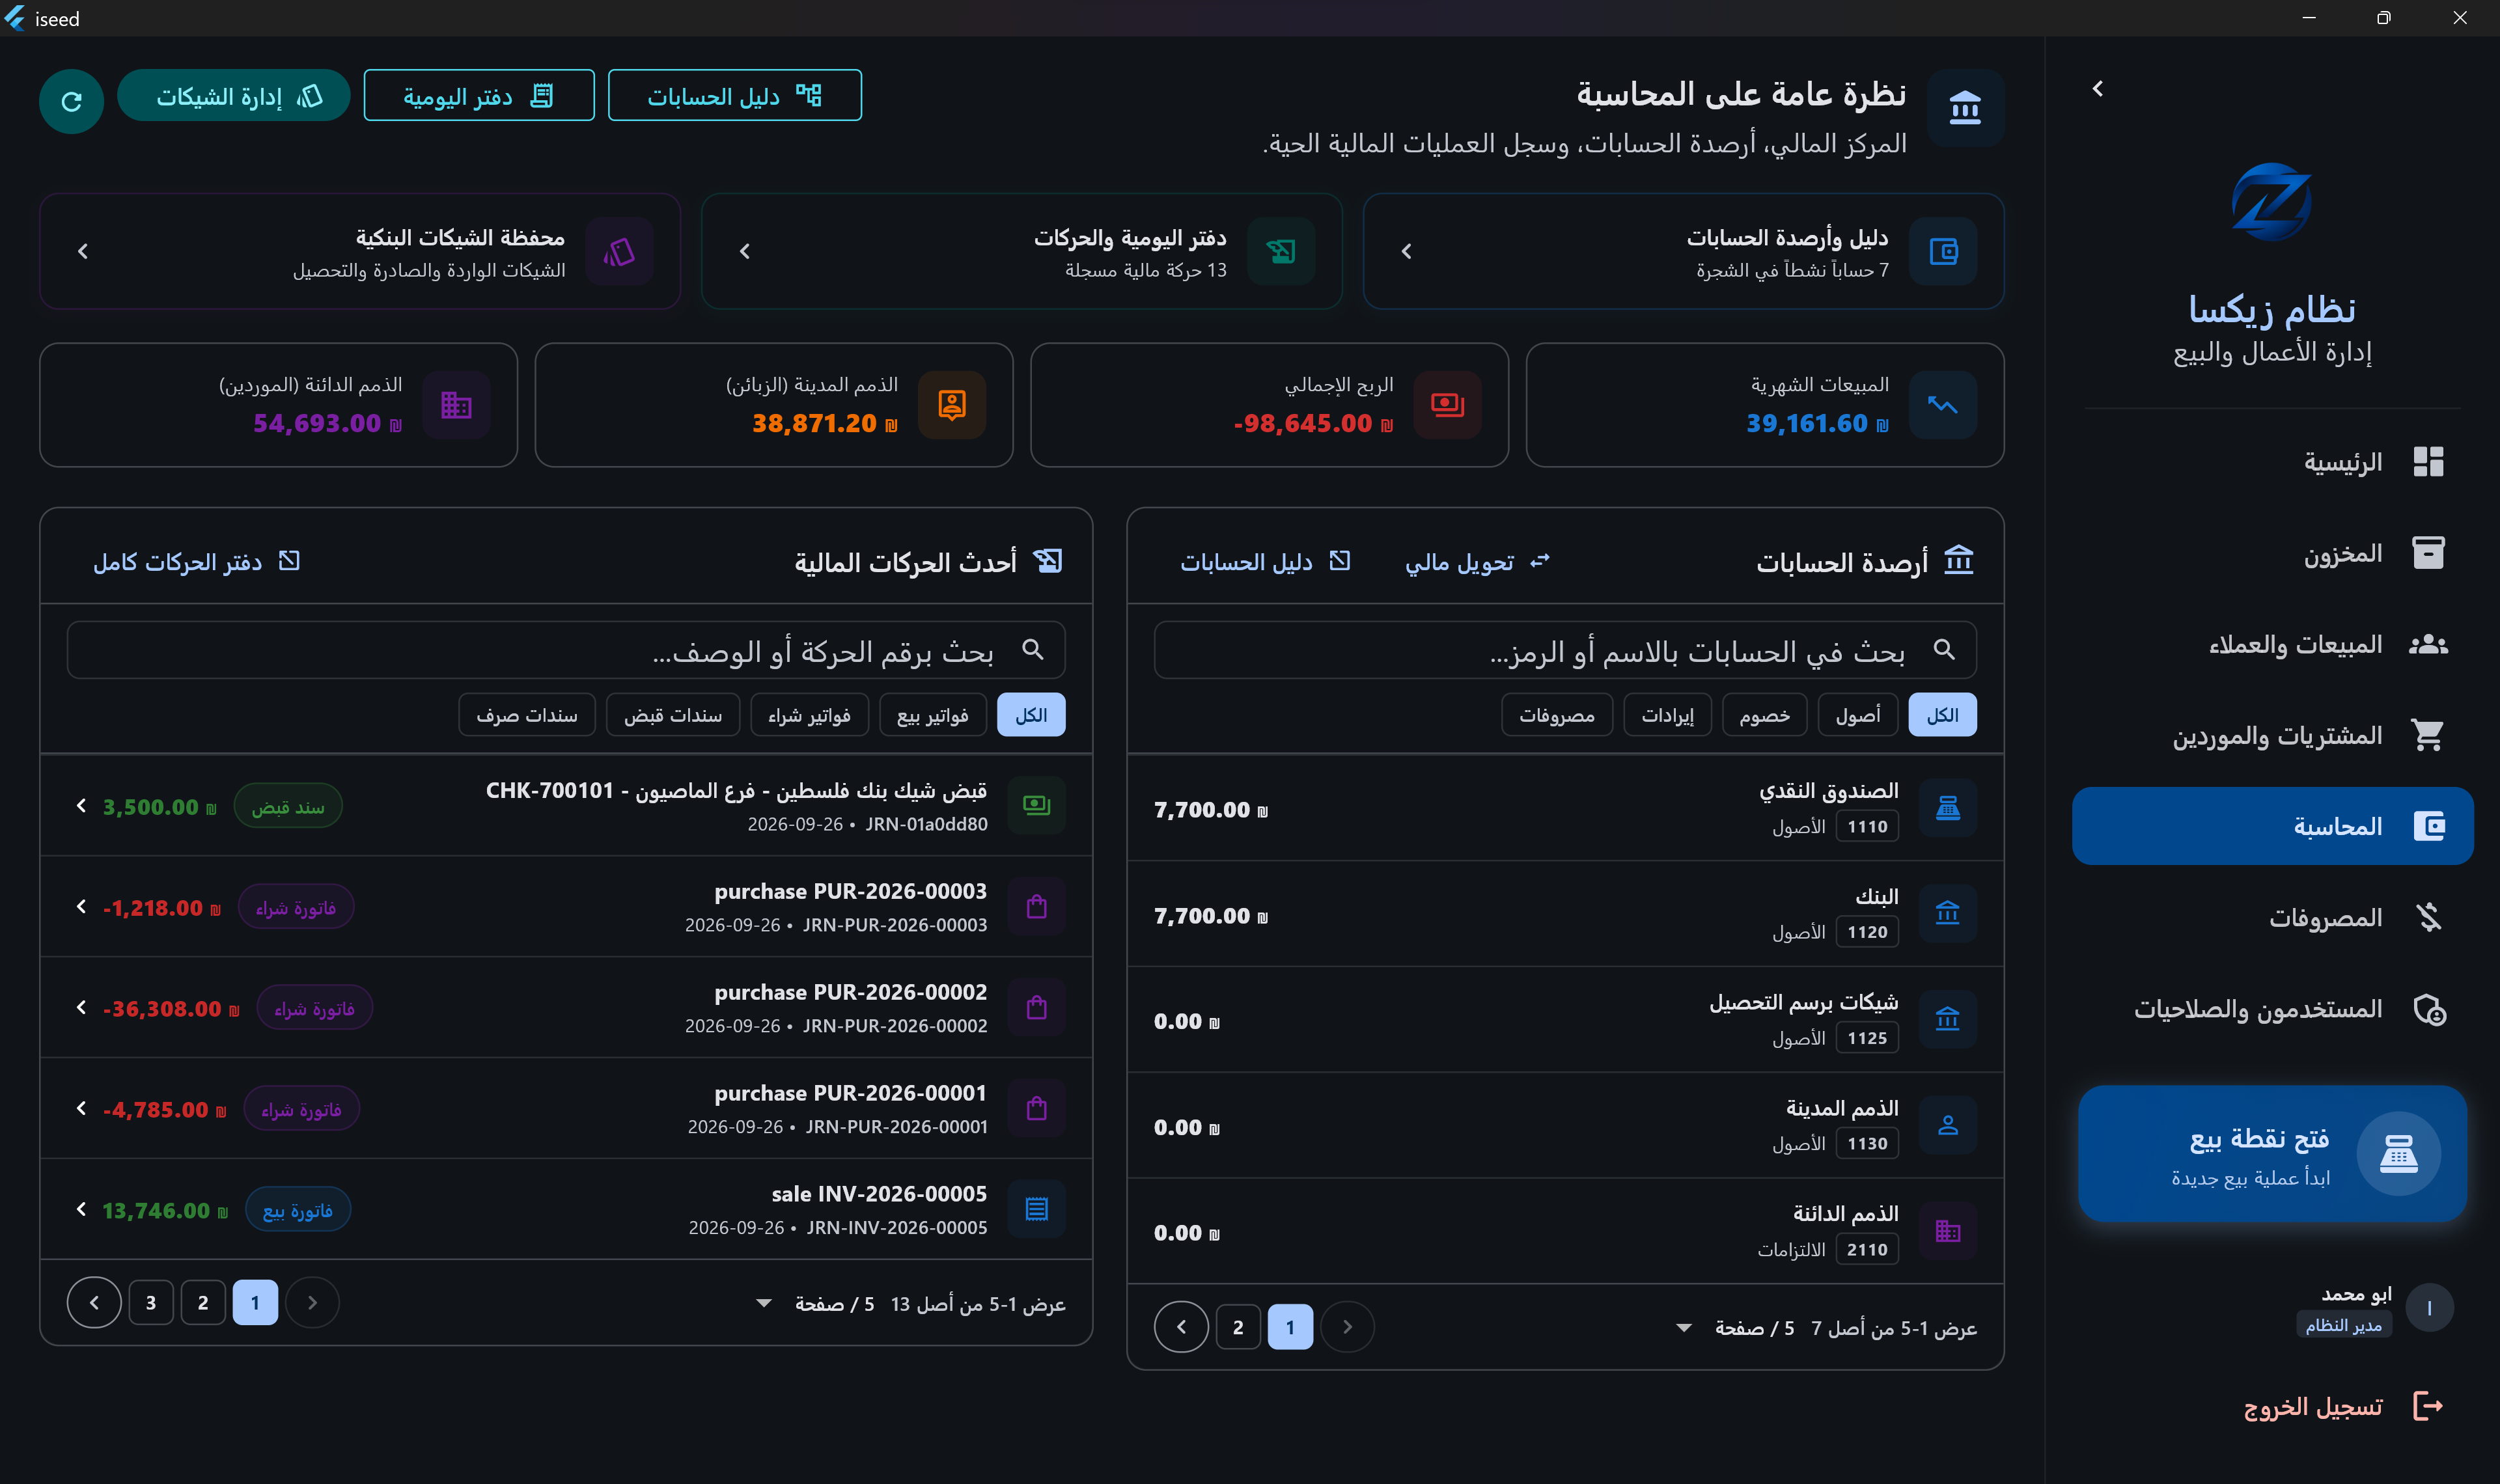Filter accounts by خصوم chip
Viewport: 2500px width, 1484px height.
point(1764,715)
